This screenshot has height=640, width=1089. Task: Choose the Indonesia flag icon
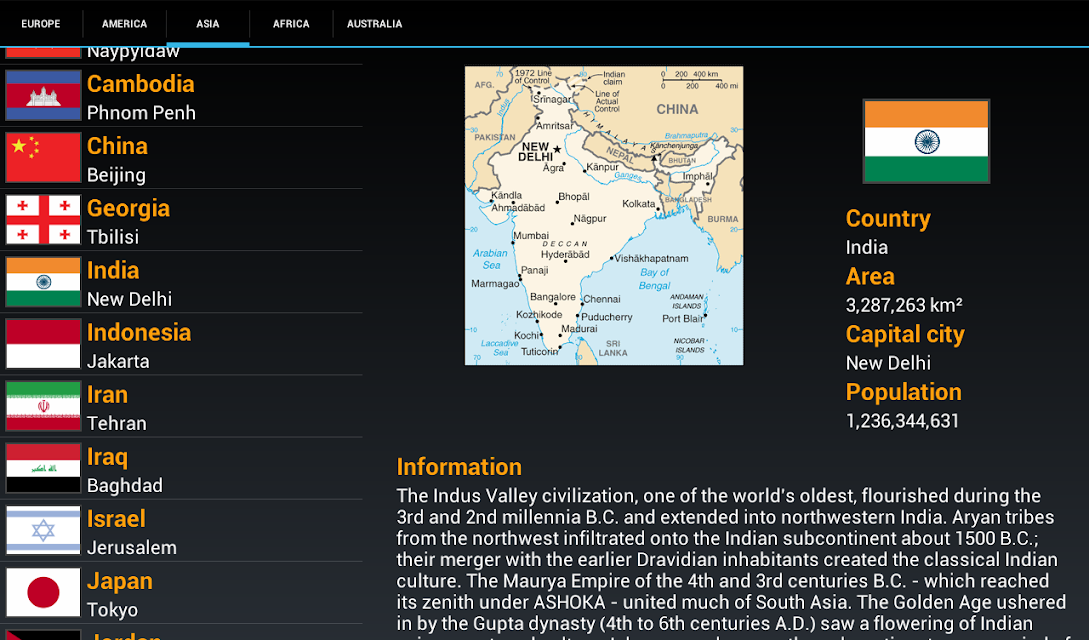pyautogui.click(x=43, y=344)
